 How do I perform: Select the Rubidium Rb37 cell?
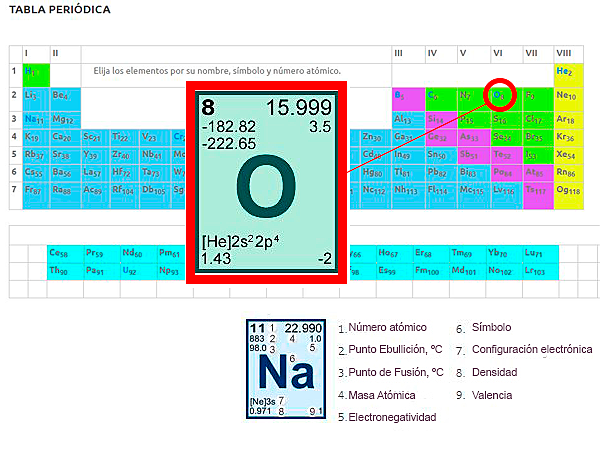pos(36,156)
